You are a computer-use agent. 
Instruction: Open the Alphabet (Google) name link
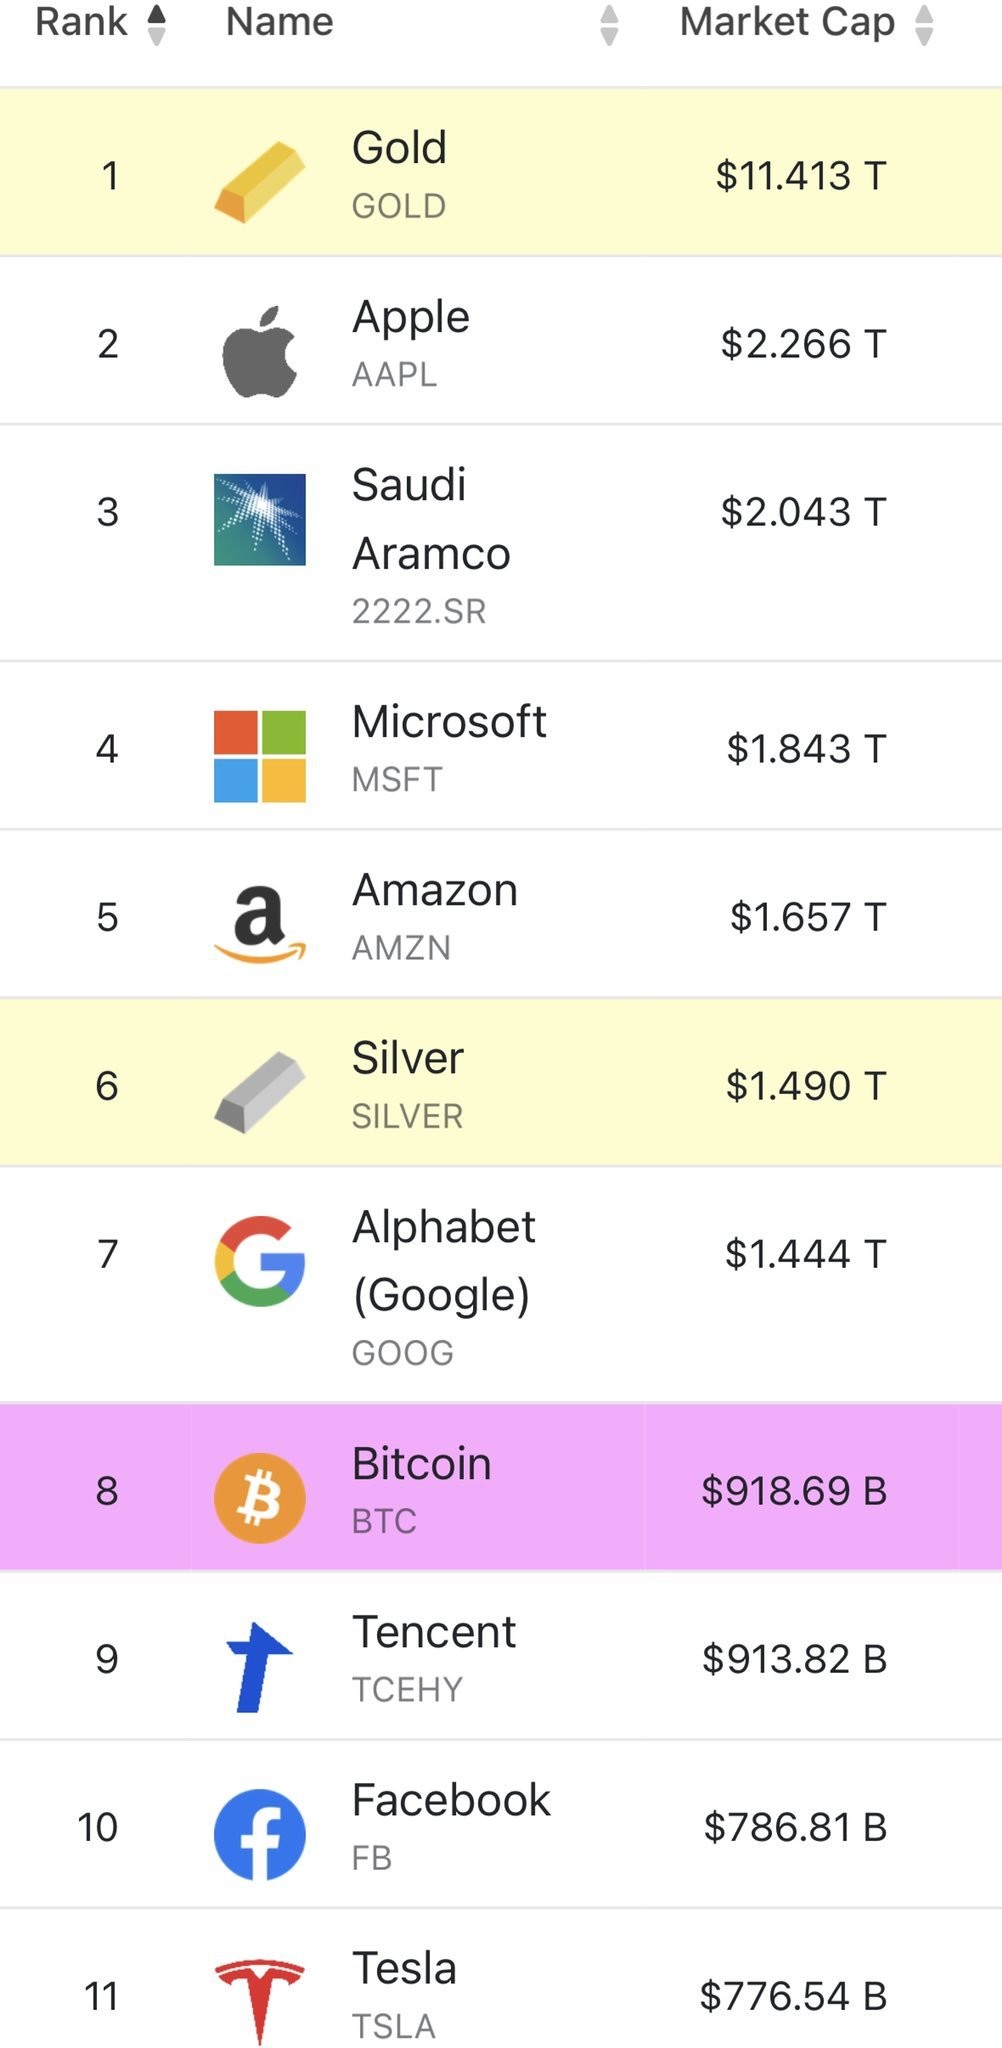tap(443, 1260)
